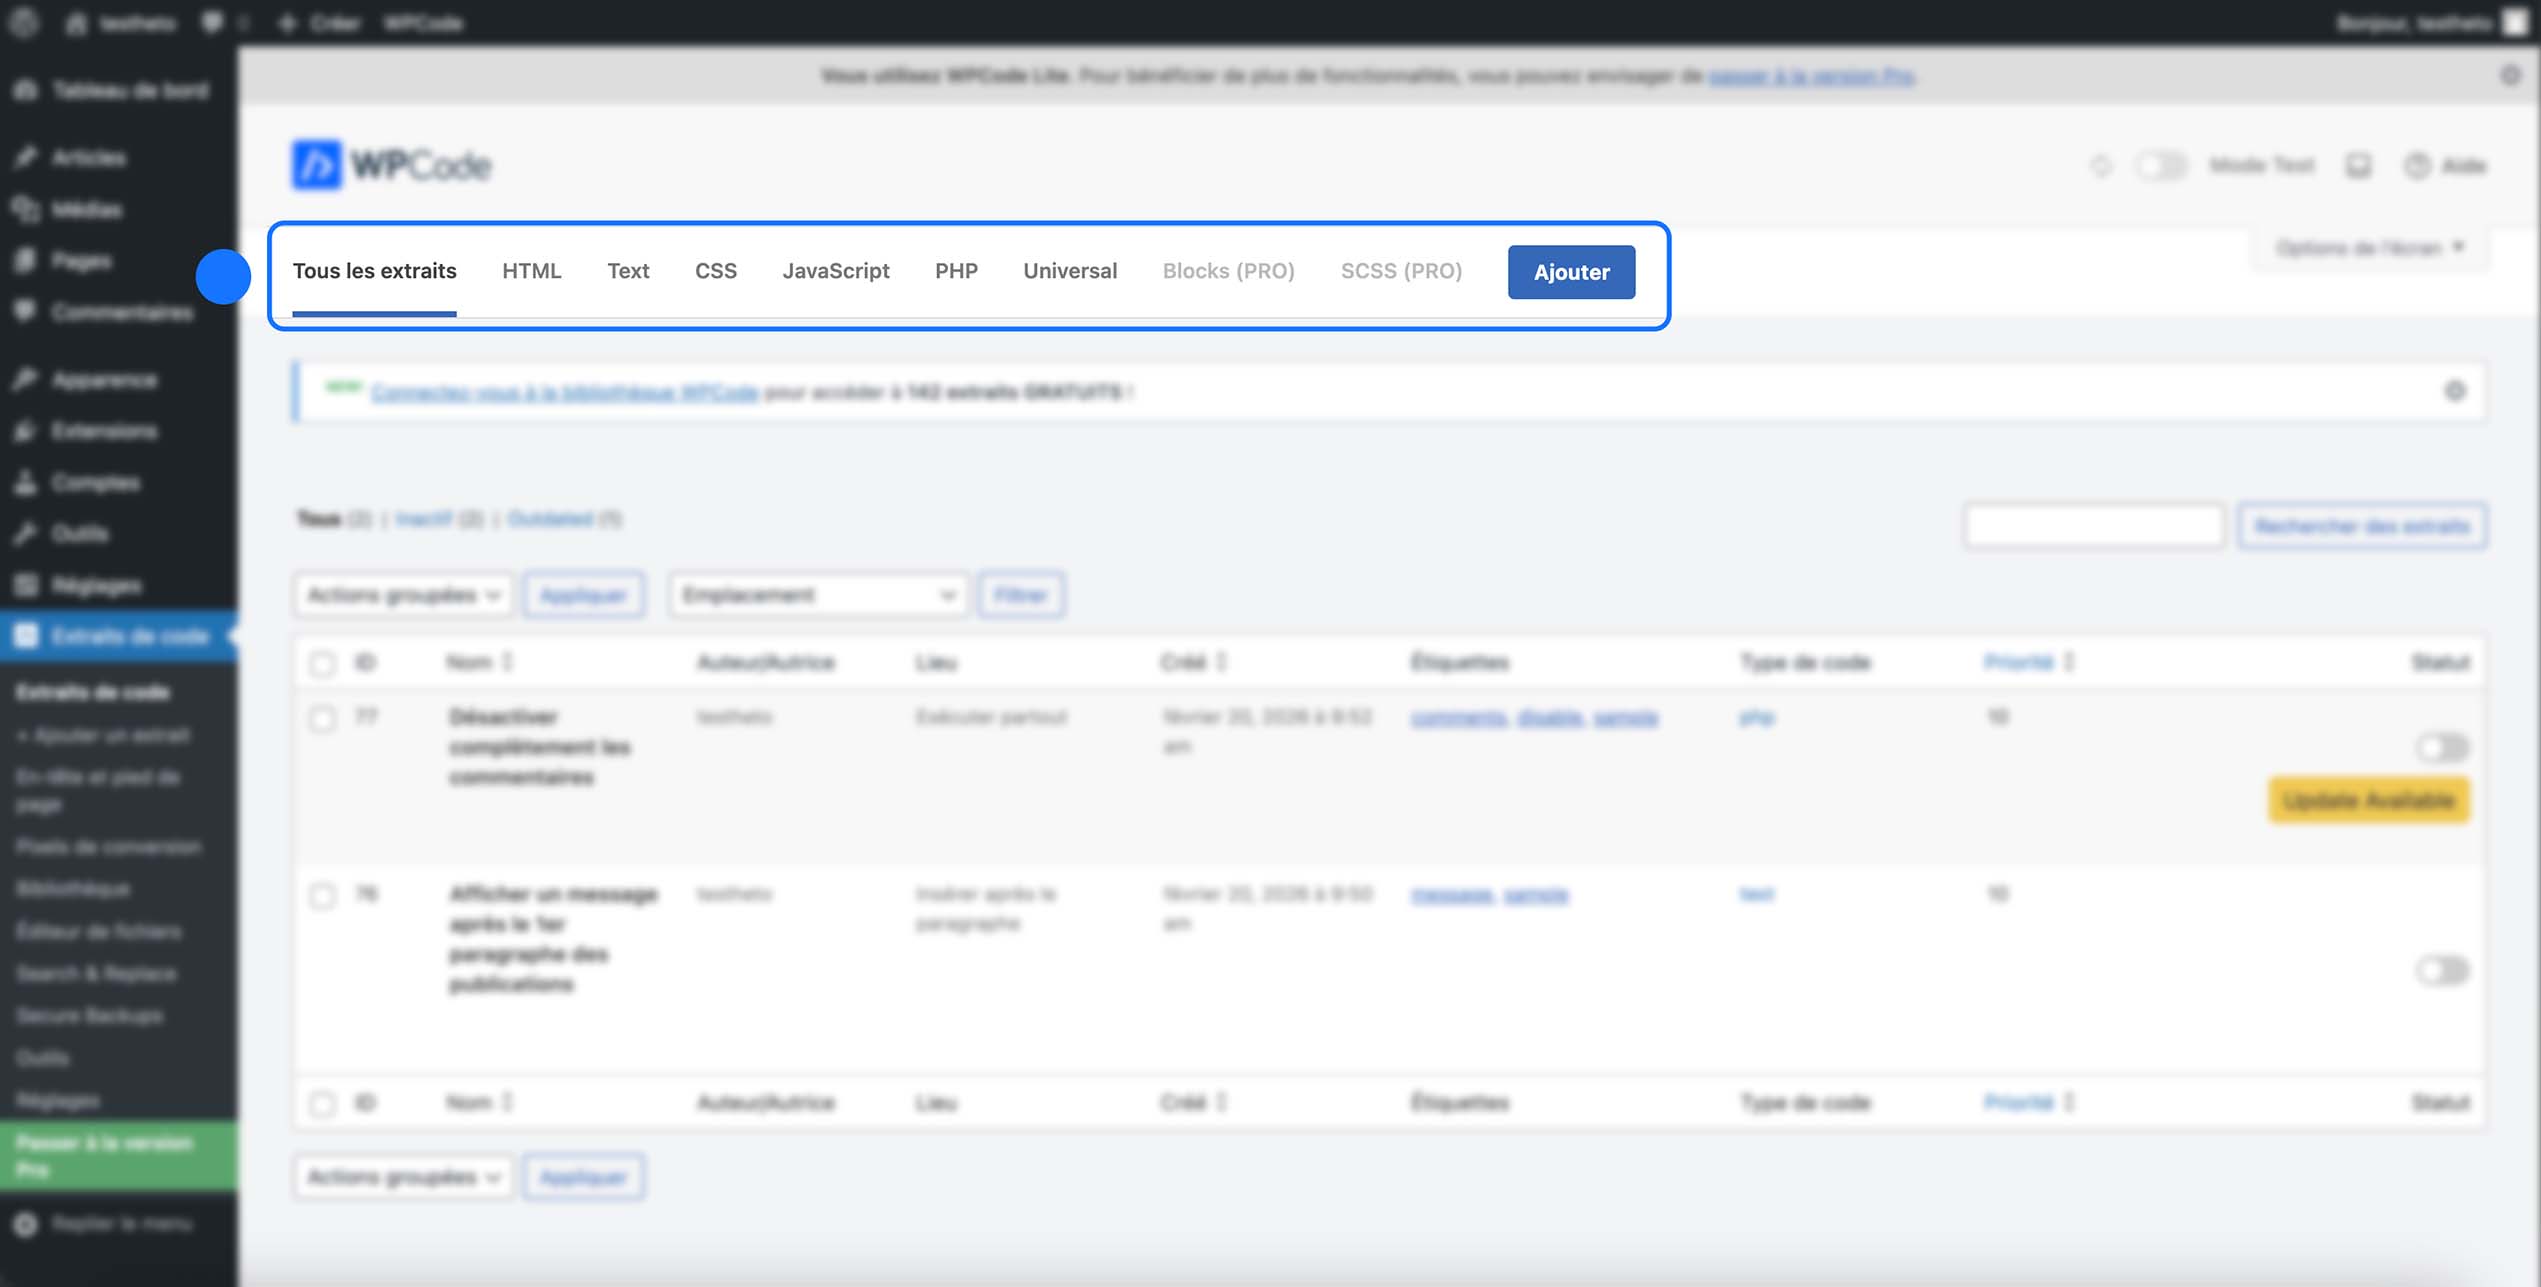Image resolution: width=2541 pixels, height=1287 pixels.
Task: Click the snippet search input field
Action: pos(2093,526)
